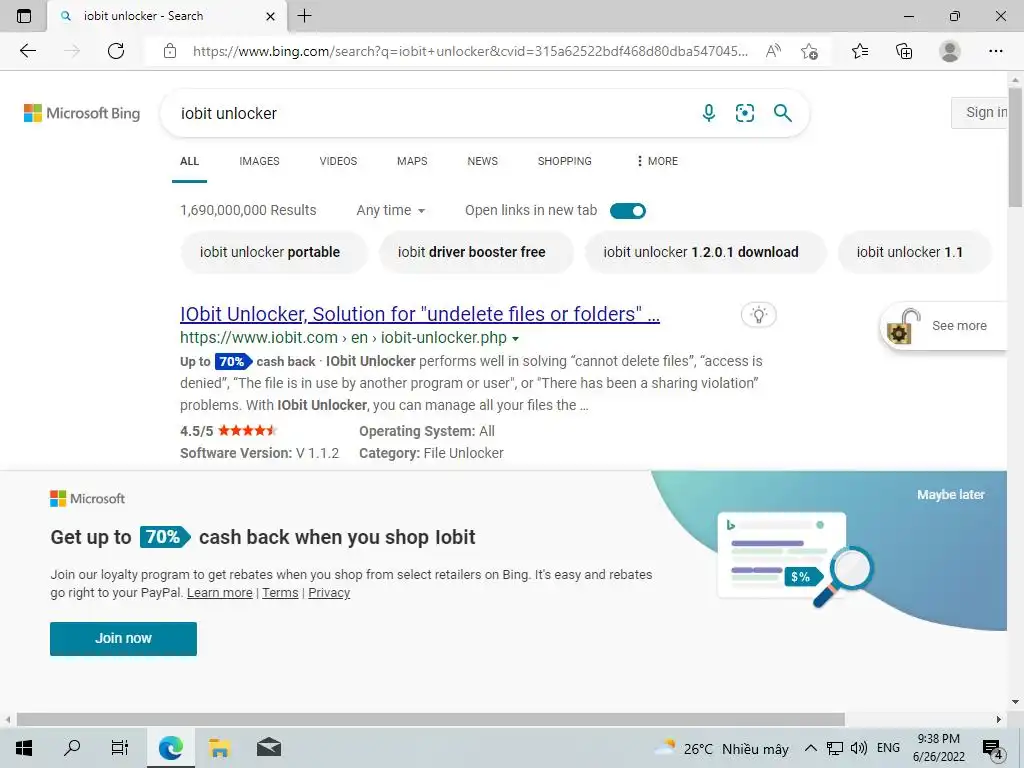Image resolution: width=1024 pixels, height=768 pixels.
Task: Add this page to favorites
Action: (x=809, y=51)
